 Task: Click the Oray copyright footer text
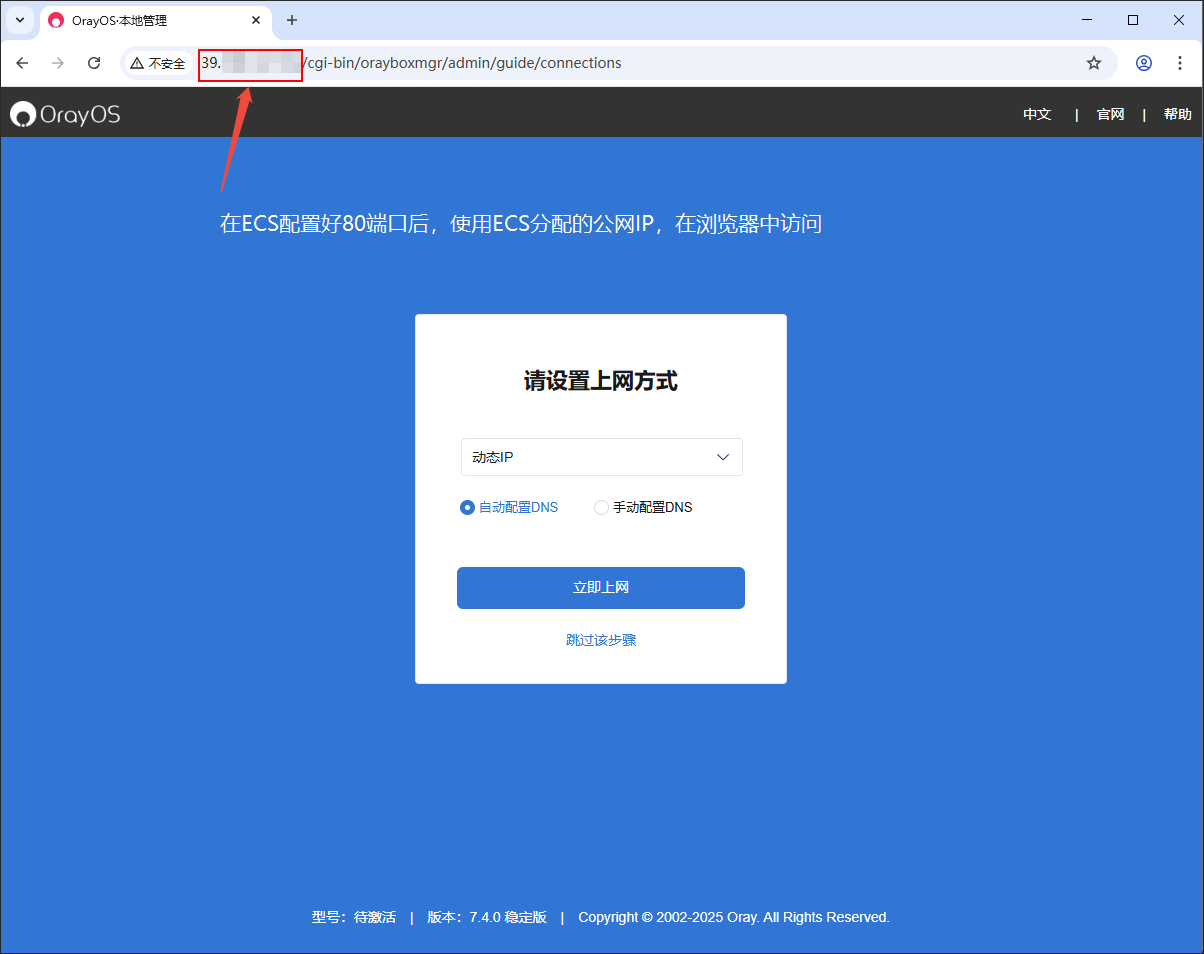(x=734, y=917)
